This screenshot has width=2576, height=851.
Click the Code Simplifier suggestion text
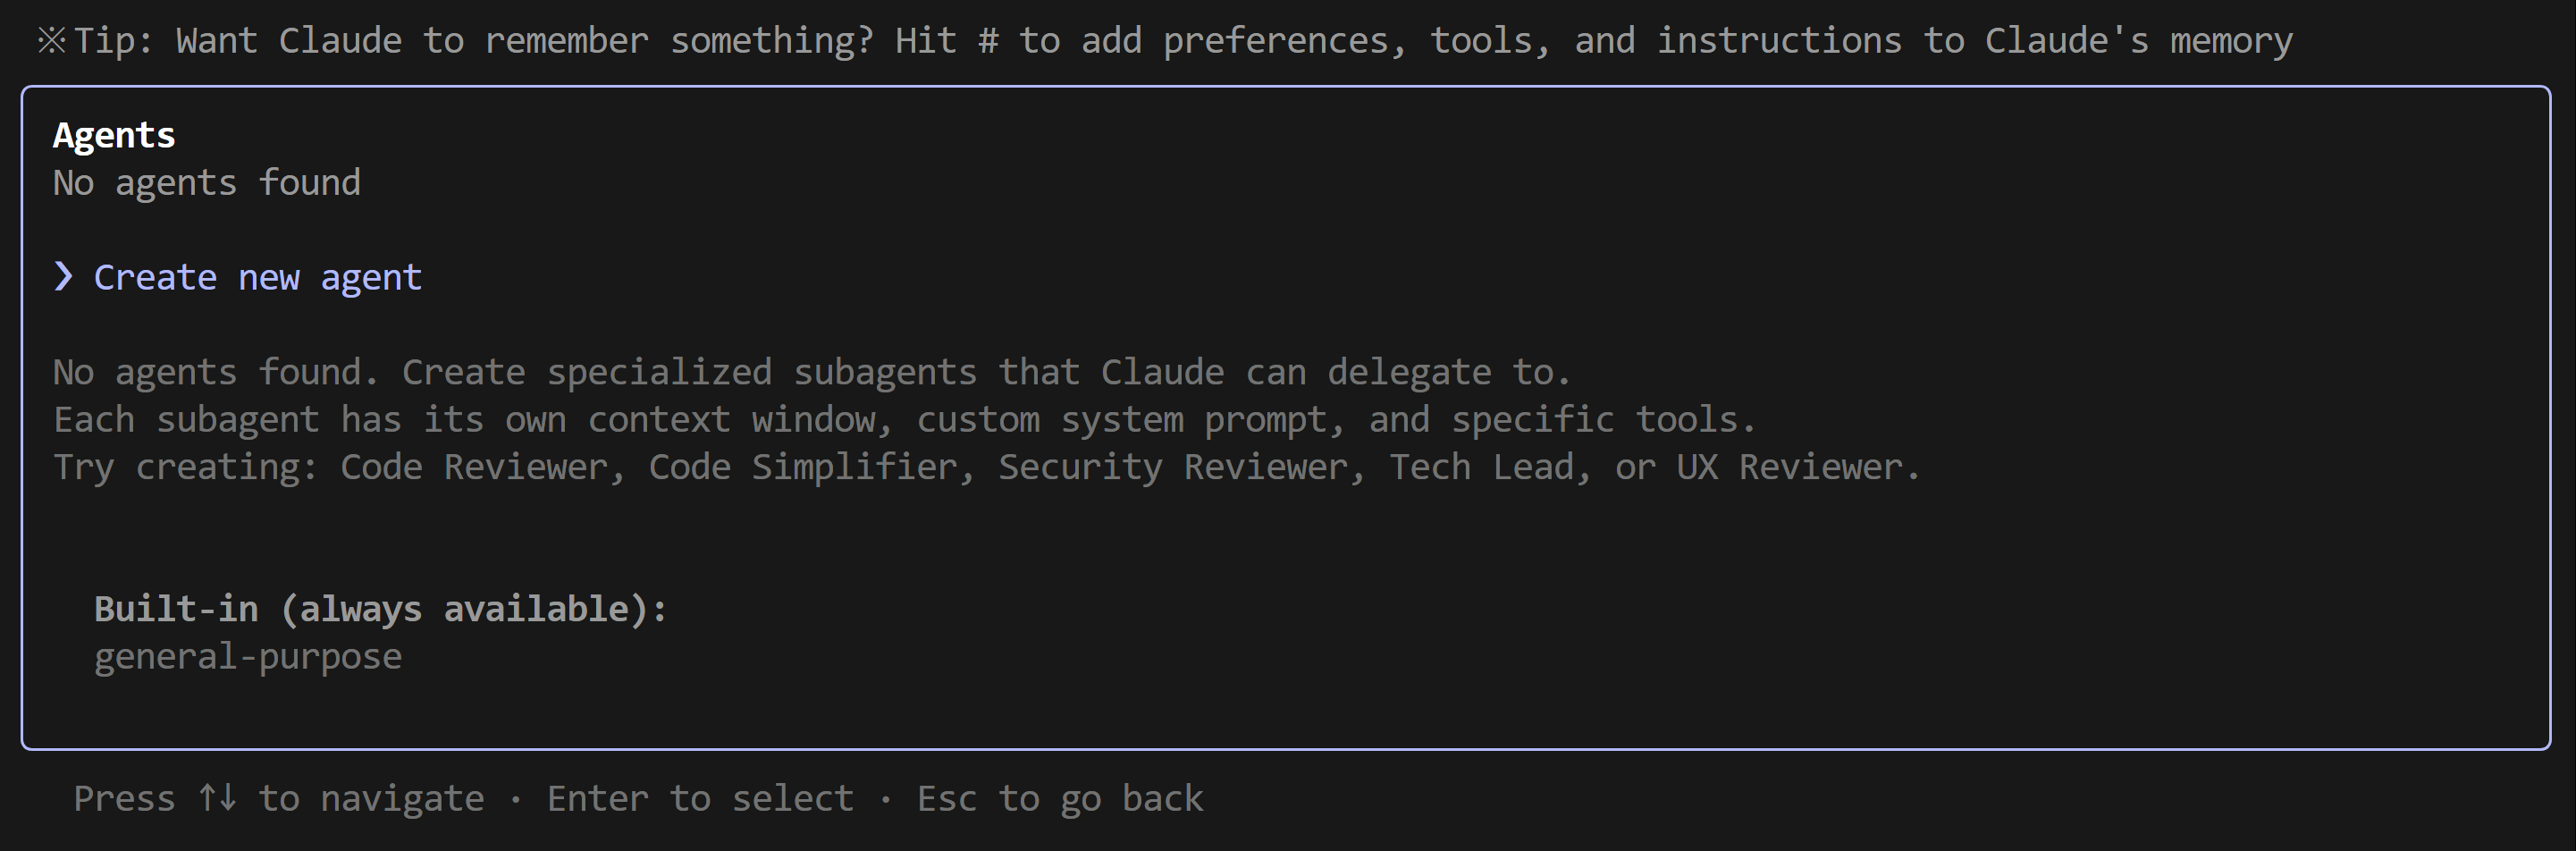(802, 467)
